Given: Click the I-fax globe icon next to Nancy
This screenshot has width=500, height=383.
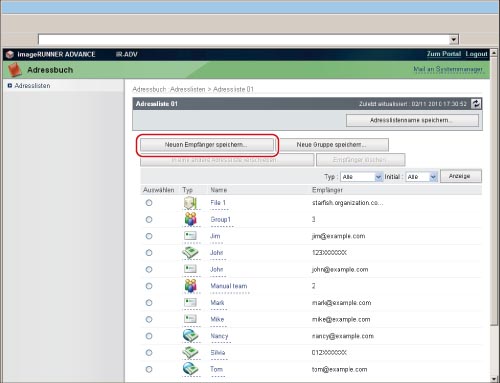Looking at the screenshot, I should click(190, 335).
